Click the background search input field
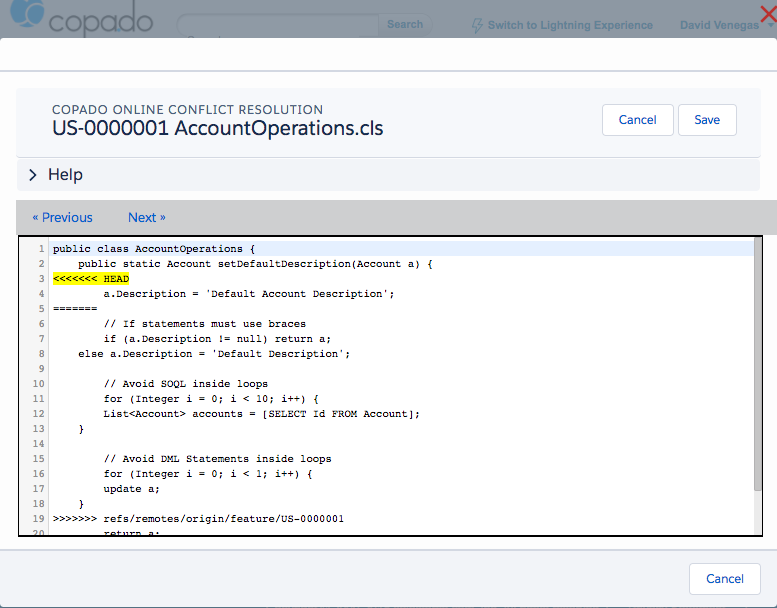 [x=278, y=24]
